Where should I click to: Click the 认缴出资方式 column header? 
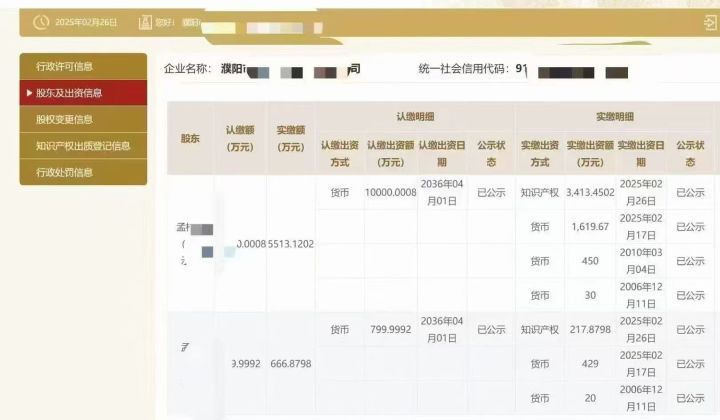click(x=340, y=153)
